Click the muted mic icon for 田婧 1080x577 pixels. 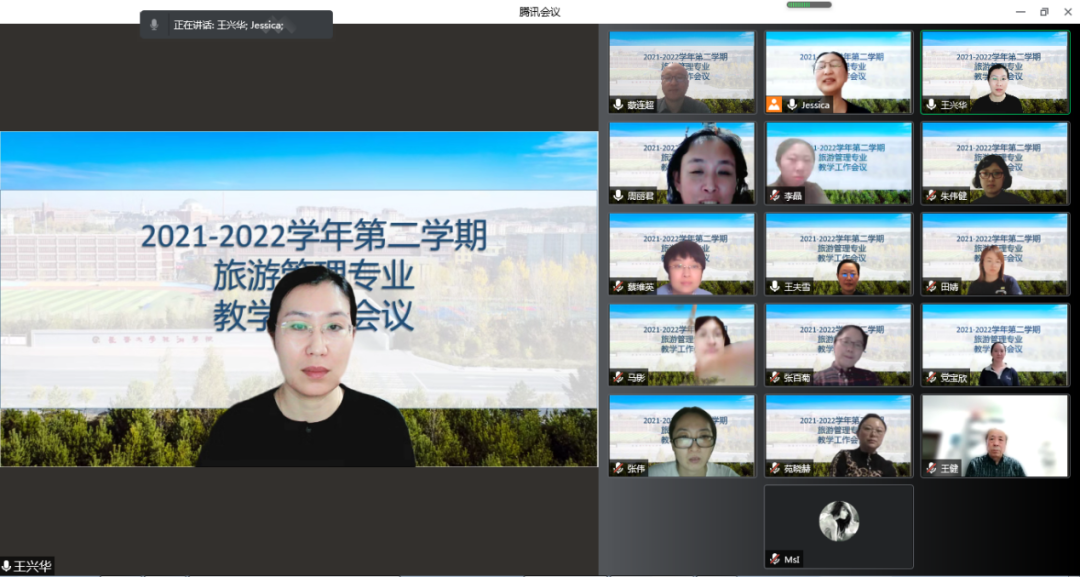point(931,287)
